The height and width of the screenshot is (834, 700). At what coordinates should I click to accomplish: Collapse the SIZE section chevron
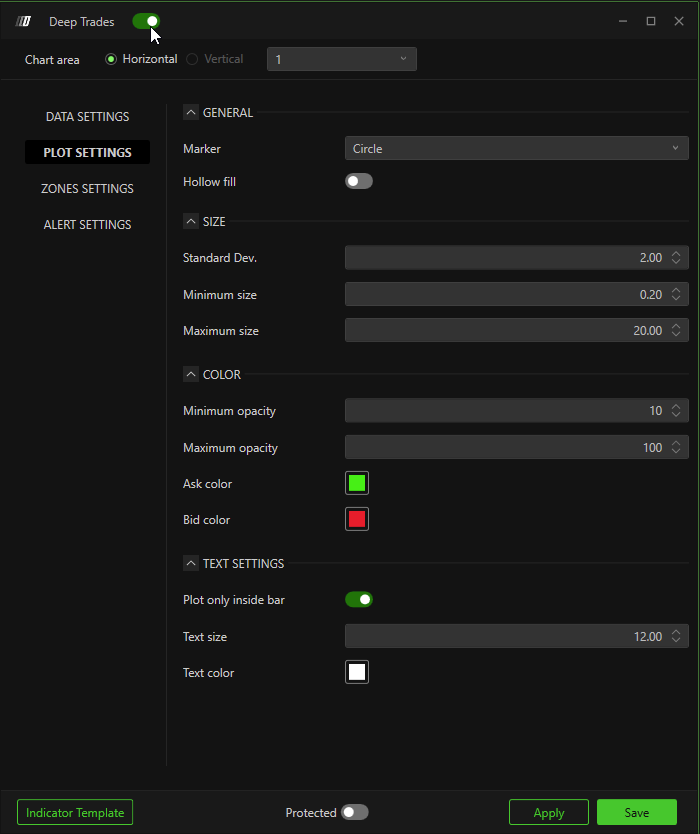coord(191,222)
